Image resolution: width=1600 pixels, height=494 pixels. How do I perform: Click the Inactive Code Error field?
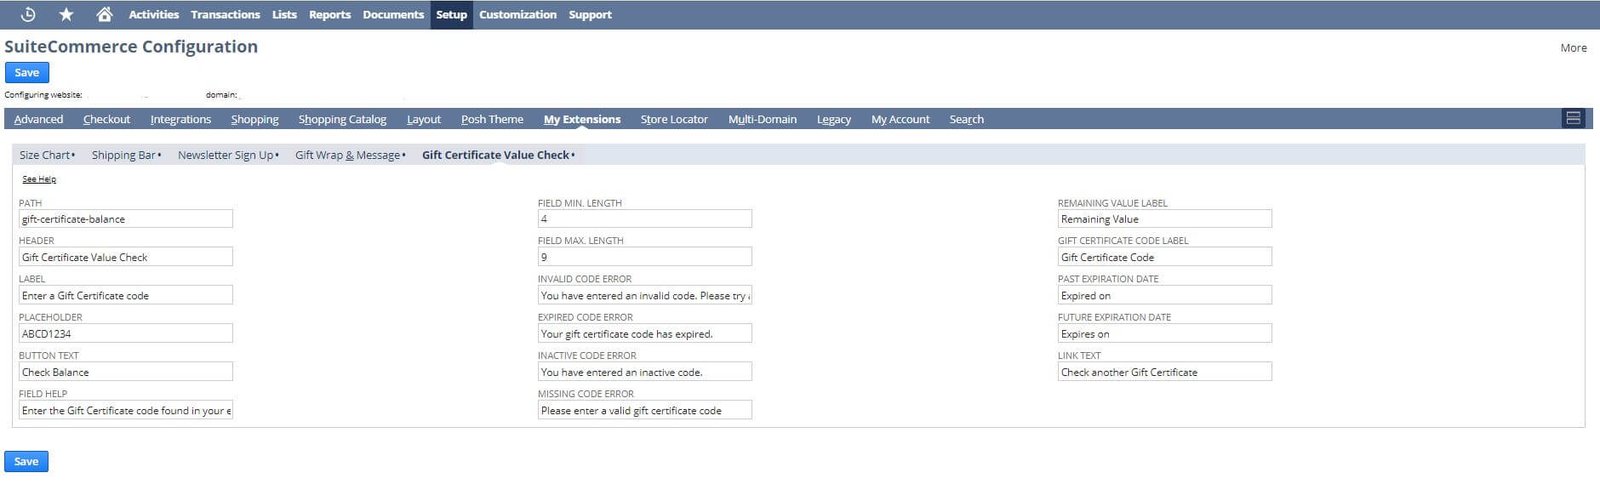click(645, 372)
